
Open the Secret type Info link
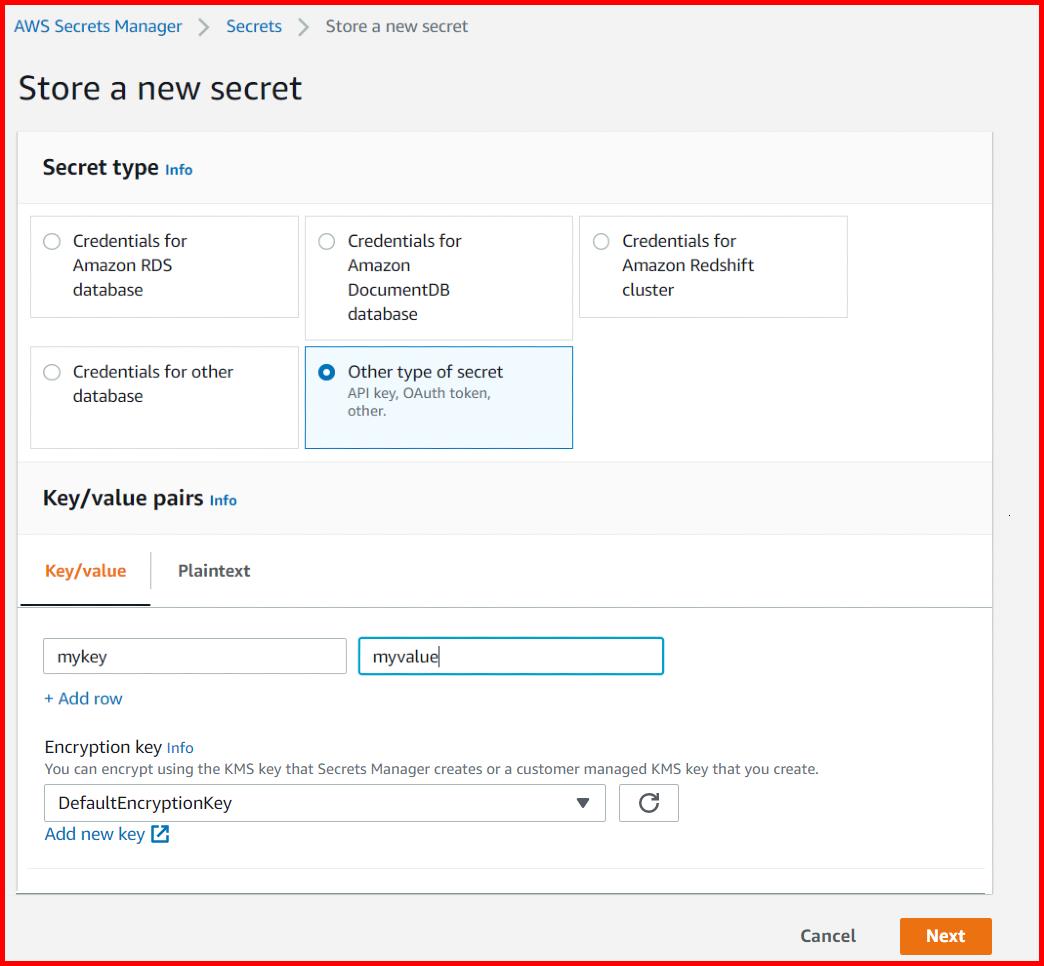[178, 170]
